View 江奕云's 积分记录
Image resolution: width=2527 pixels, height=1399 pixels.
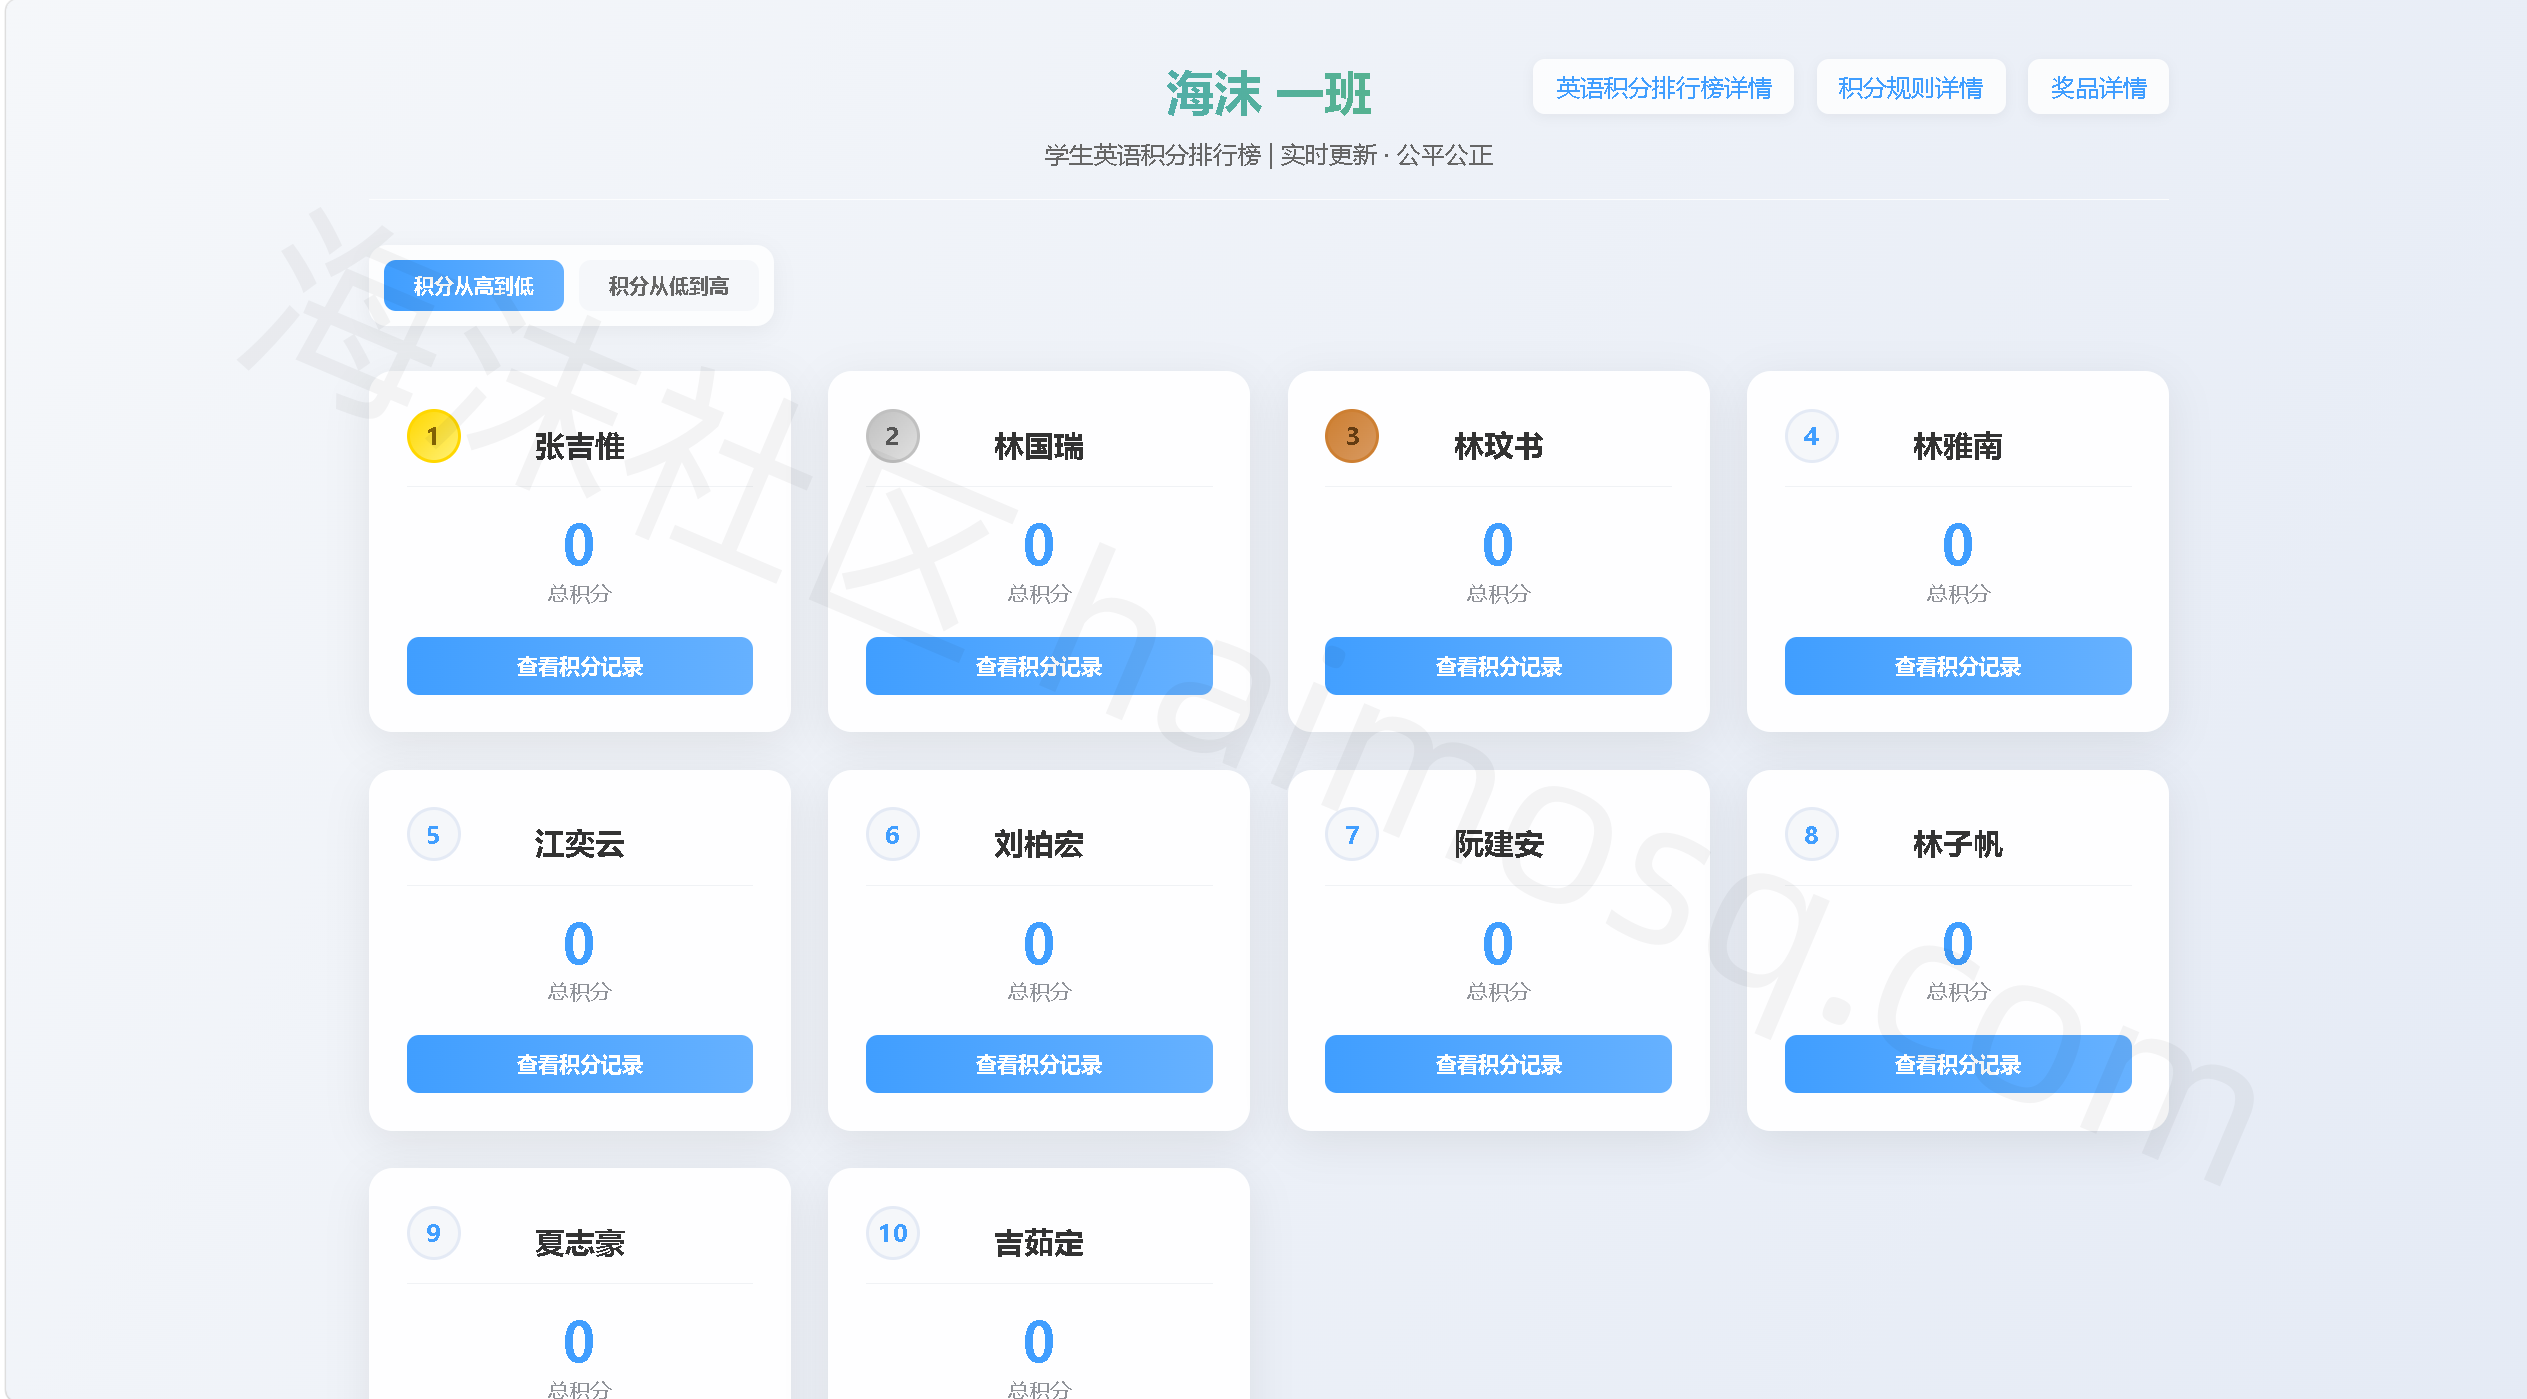point(580,1064)
